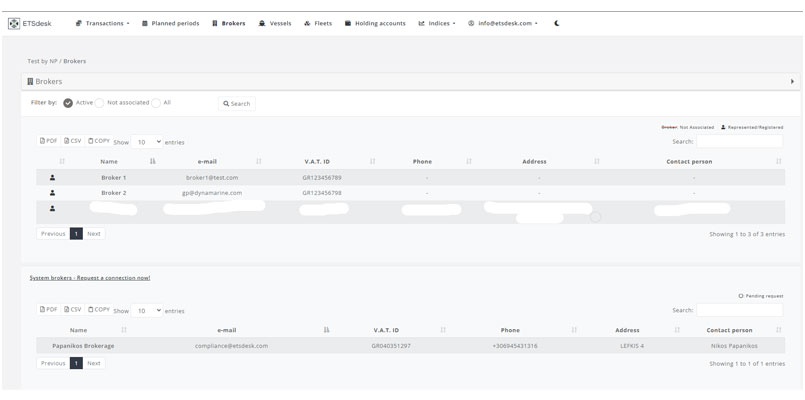Open the Holding accounts page
The image size is (805, 400).
pyautogui.click(x=375, y=23)
